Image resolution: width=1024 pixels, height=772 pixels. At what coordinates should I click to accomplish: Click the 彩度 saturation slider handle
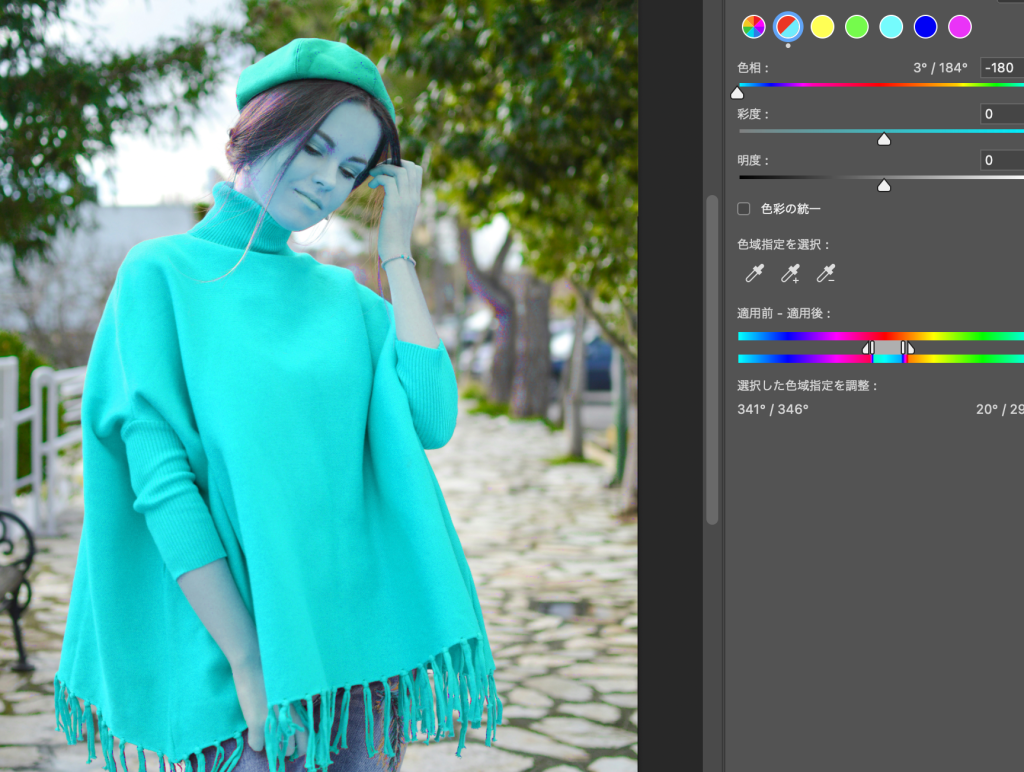point(884,139)
